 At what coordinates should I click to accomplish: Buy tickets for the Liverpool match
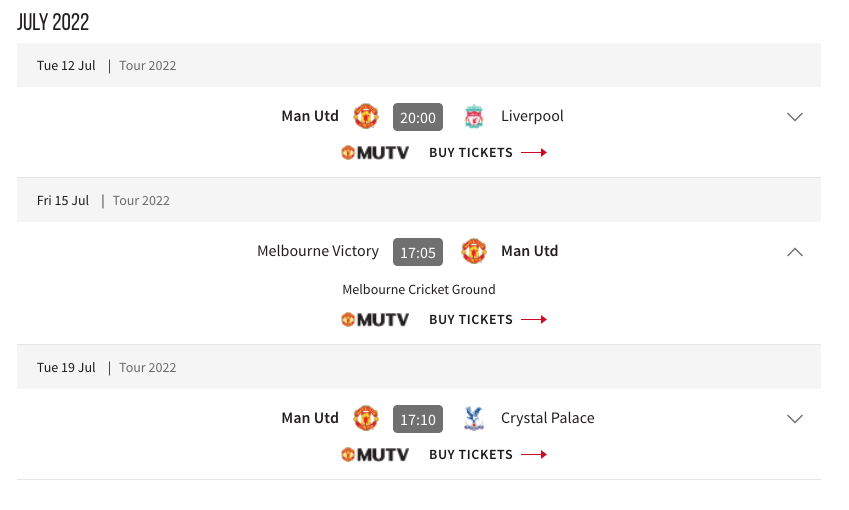click(x=488, y=153)
